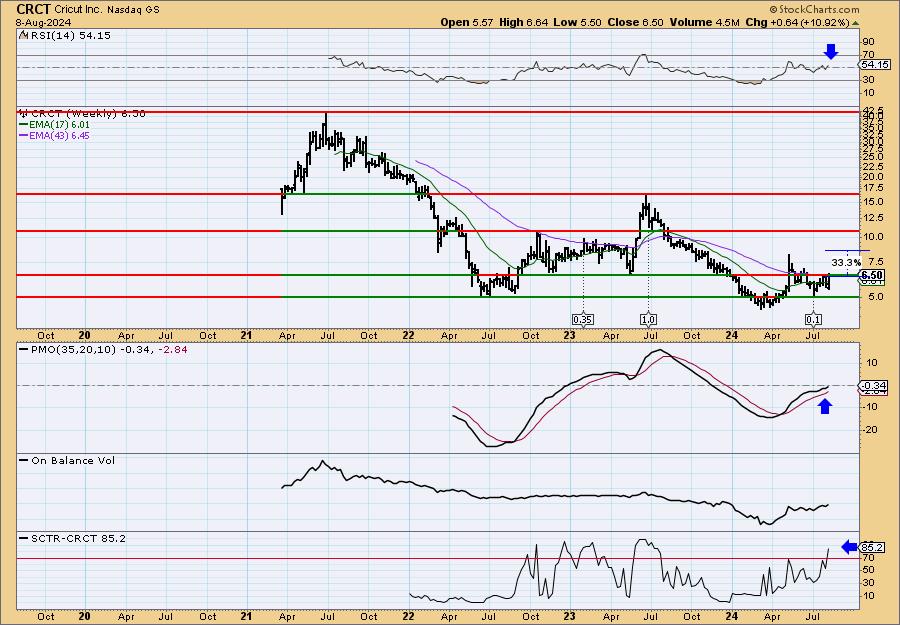Click the High 6.64 value
Viewport: 900px width, 625px height.
pyautogui.click(x=523, y=23)
